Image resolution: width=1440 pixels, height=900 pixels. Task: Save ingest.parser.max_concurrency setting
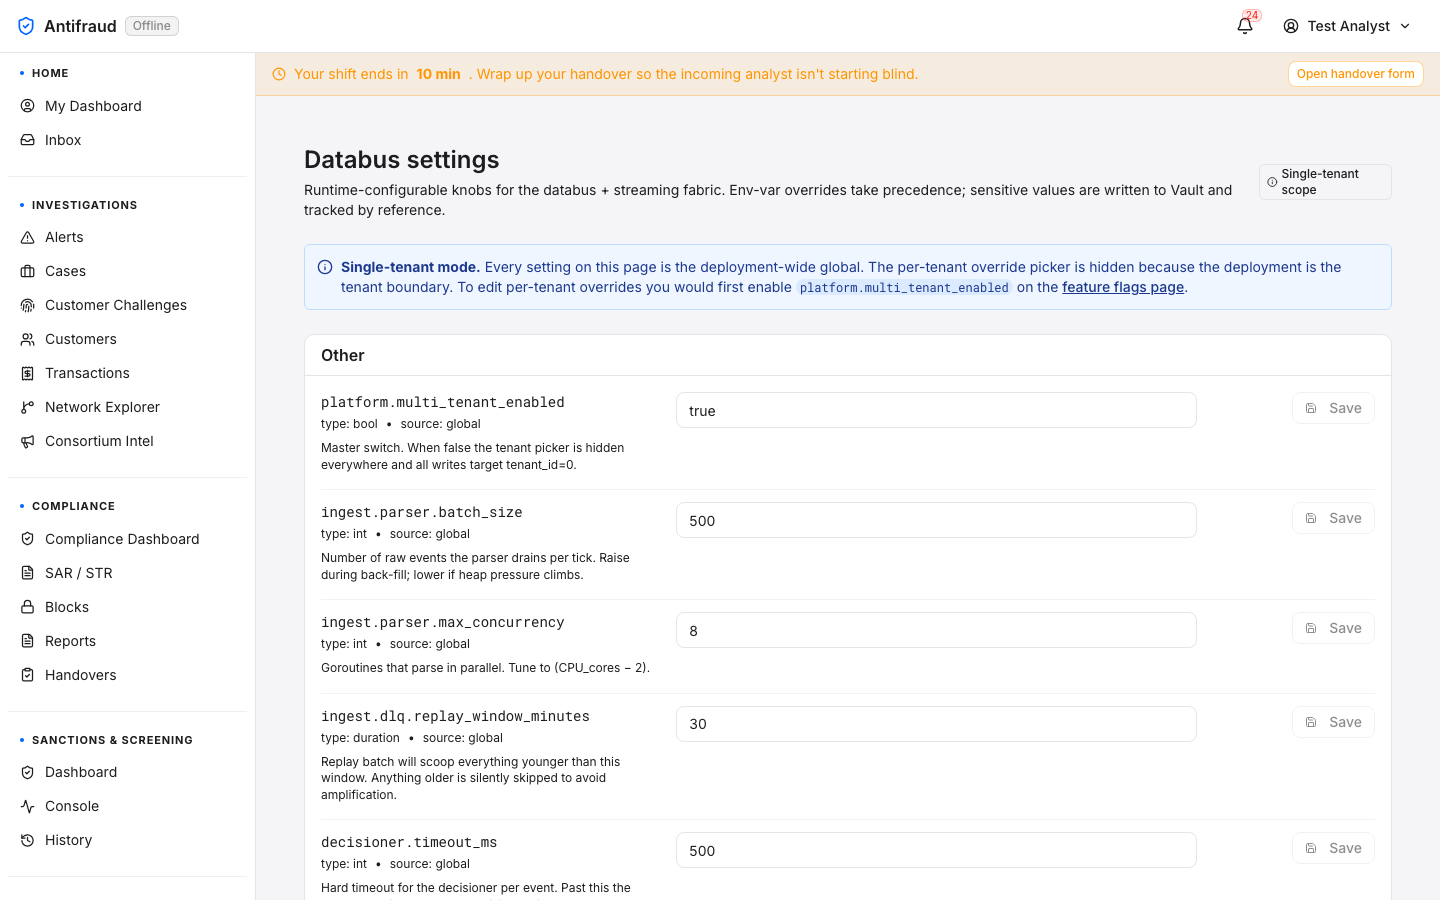(x=1333, y=628)
